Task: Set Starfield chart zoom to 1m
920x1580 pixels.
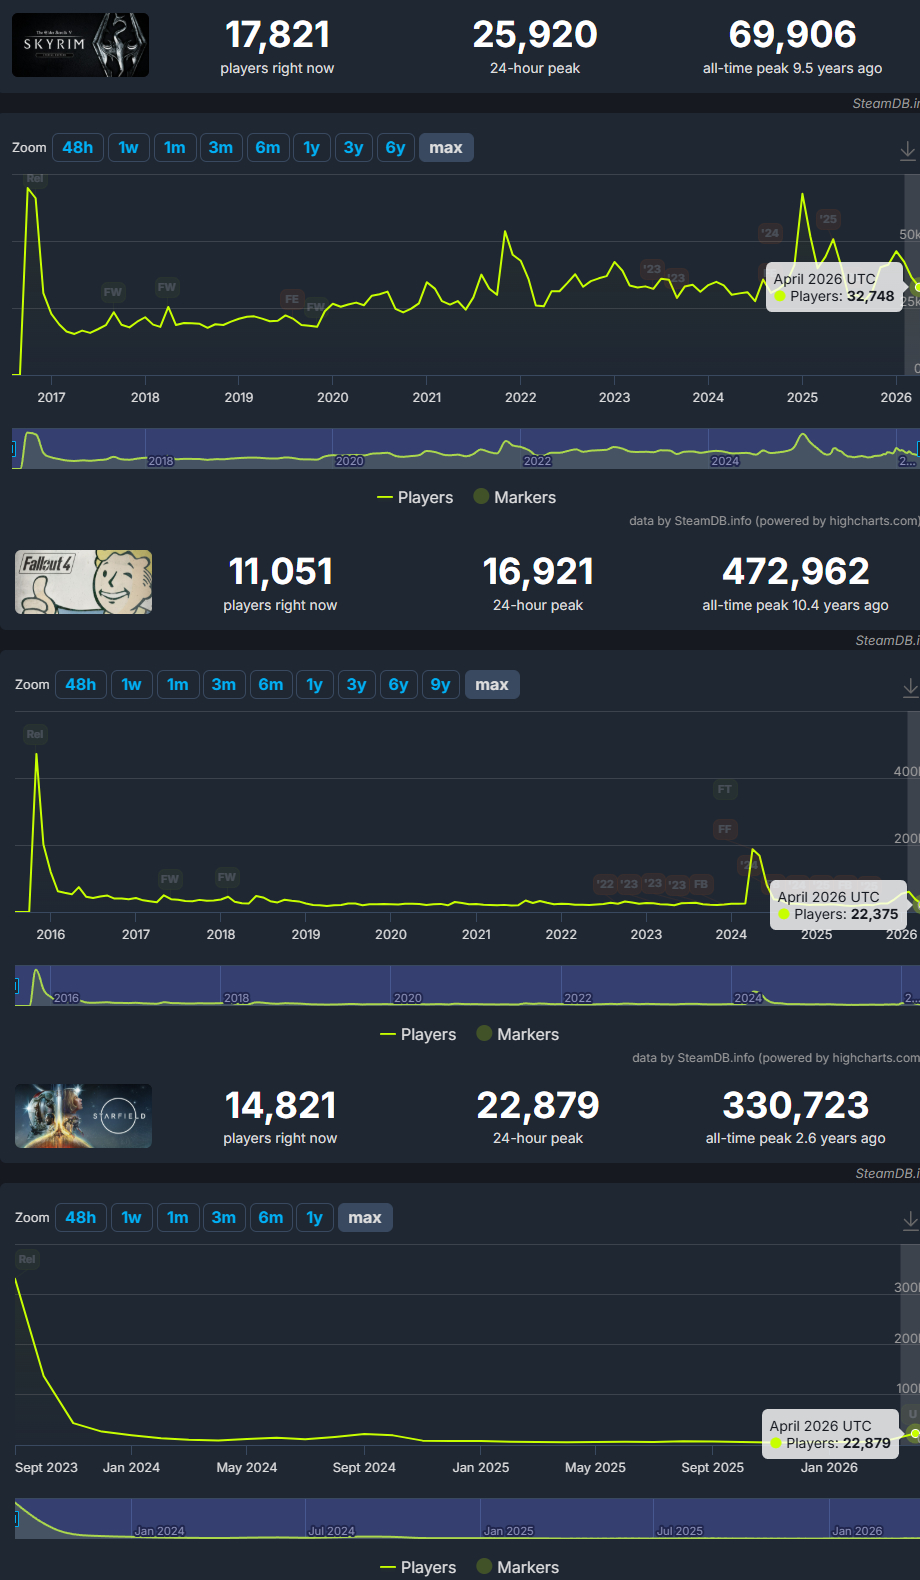Action: click(x=178, y=1218)
